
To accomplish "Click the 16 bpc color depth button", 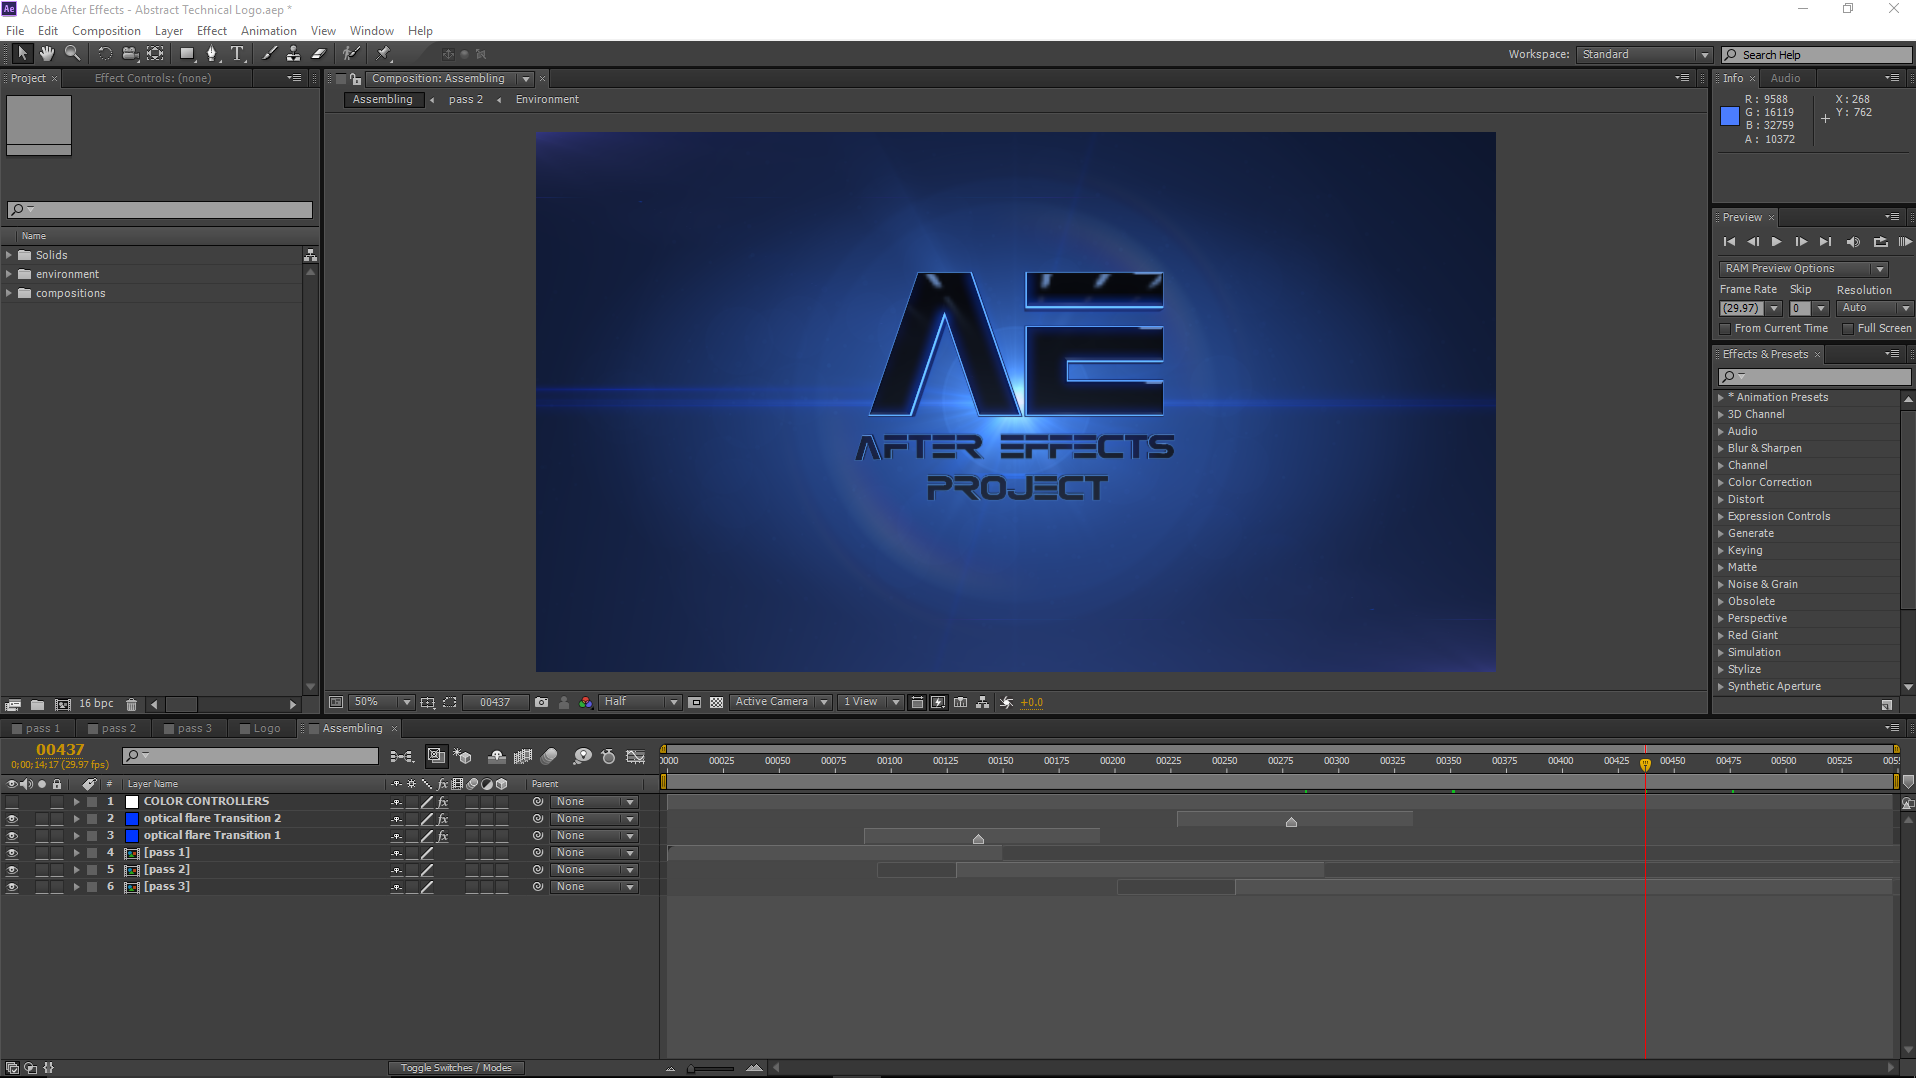I will [97, 704].
